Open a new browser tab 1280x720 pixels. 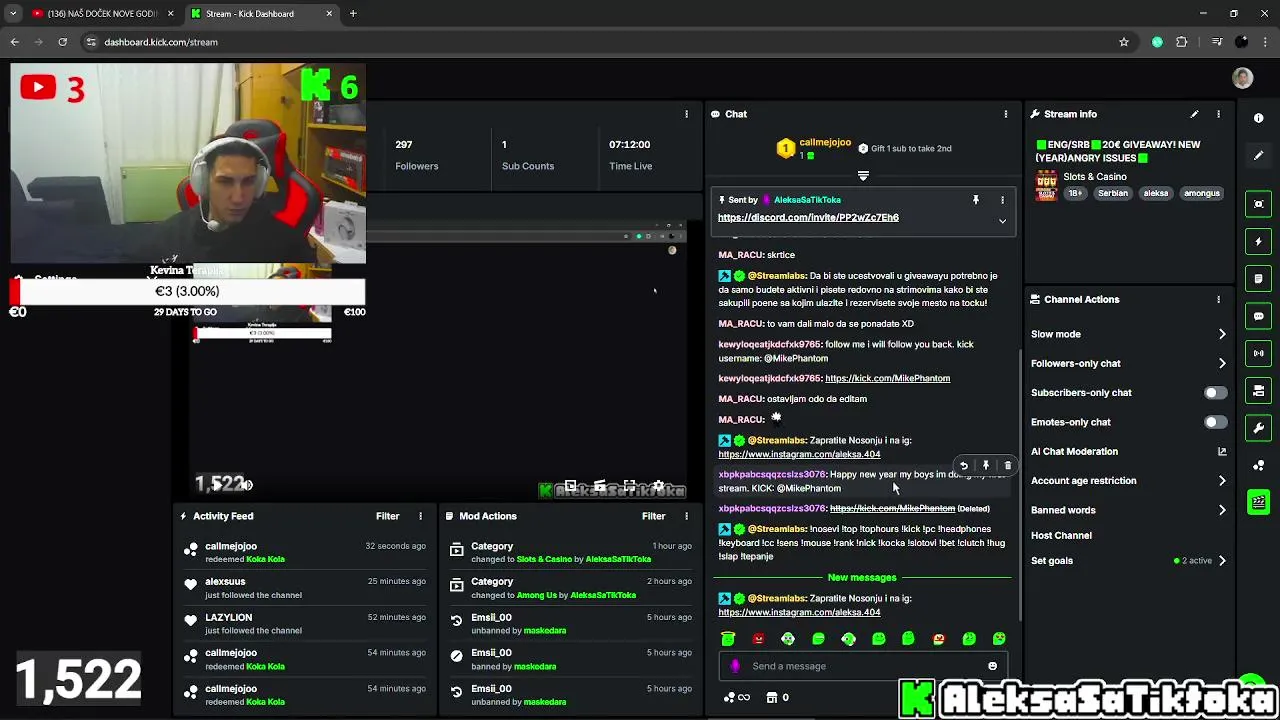tap(353, 14)
